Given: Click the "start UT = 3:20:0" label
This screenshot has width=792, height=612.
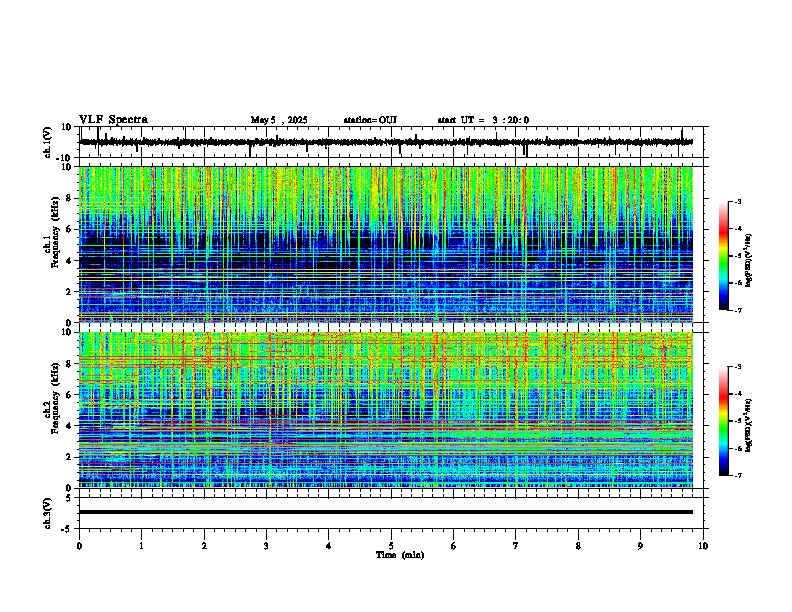Looking at the screenshot, I should pyautogui.click(x=483, y=120).
